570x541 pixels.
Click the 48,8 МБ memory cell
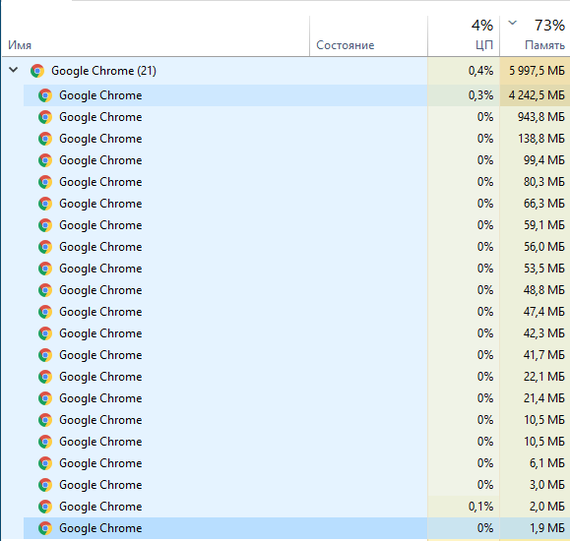click(x=535, y=290)
